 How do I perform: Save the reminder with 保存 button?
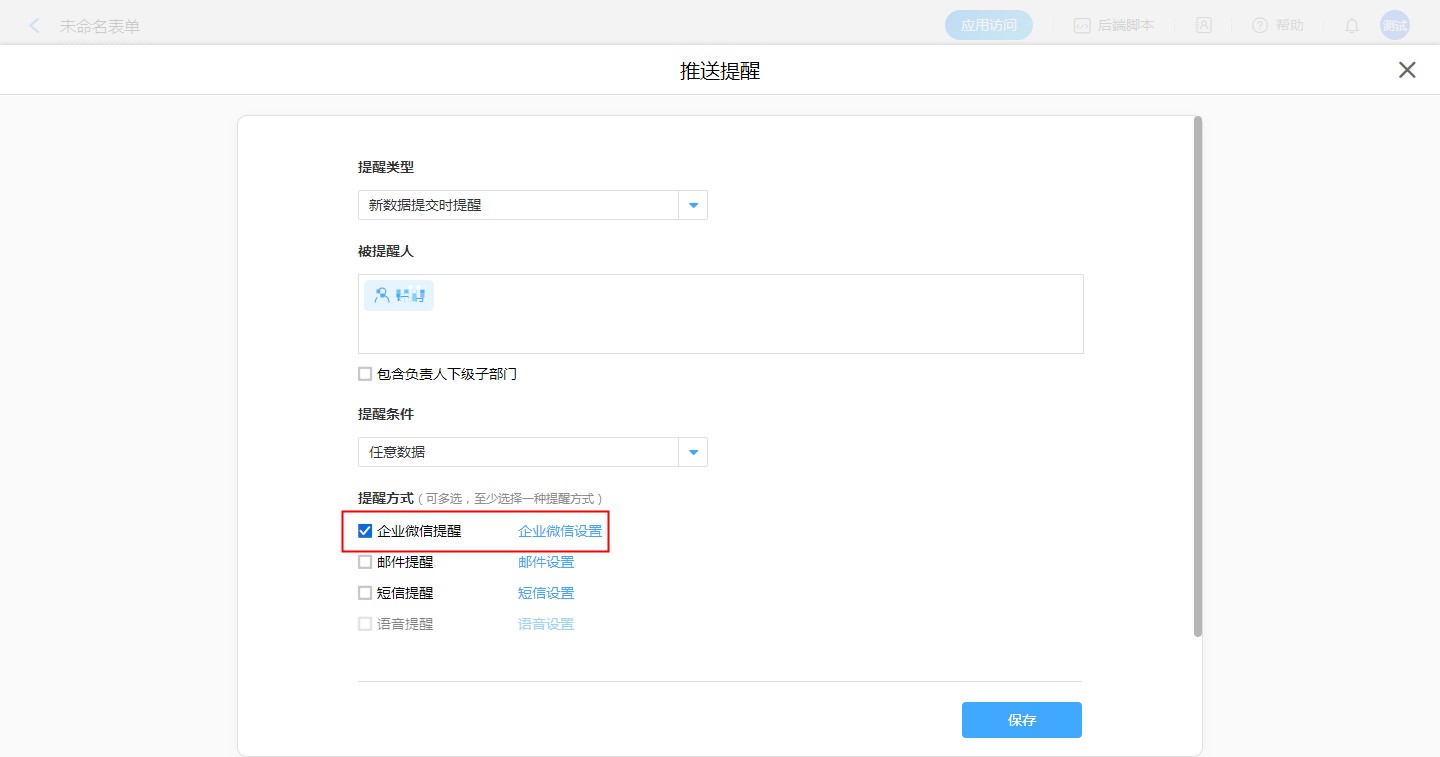click(x=1021, y=720)
